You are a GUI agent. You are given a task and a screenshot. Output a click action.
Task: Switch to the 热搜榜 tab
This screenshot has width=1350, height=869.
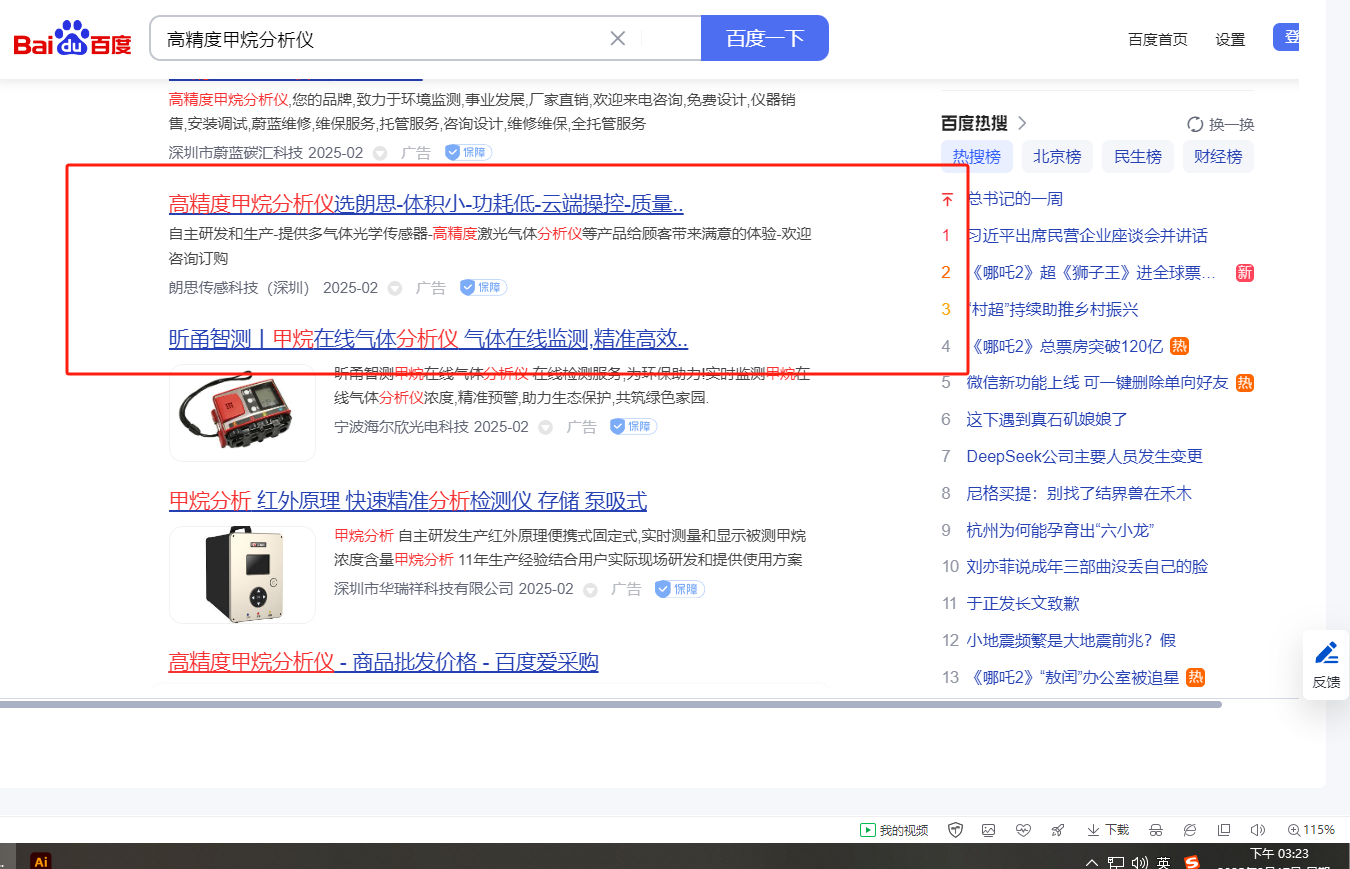pos(977,157)
